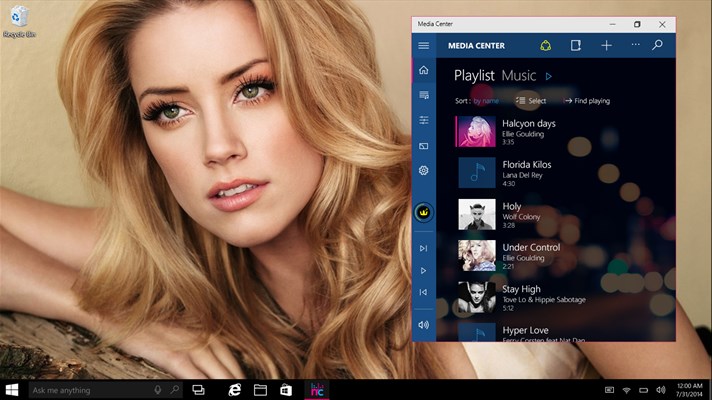
Task: Click artist text Lana Del Rey
Action: pos(522,175)
